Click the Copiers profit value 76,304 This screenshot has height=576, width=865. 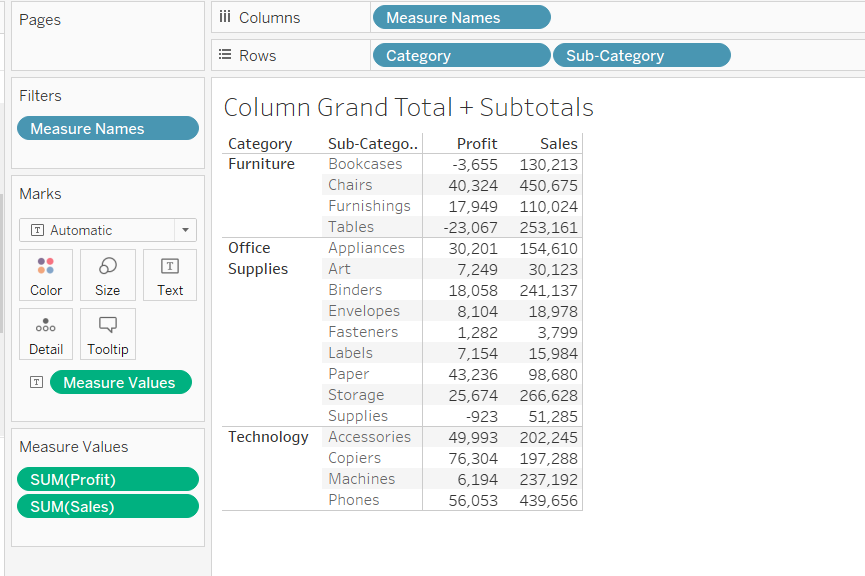point(473,458)
